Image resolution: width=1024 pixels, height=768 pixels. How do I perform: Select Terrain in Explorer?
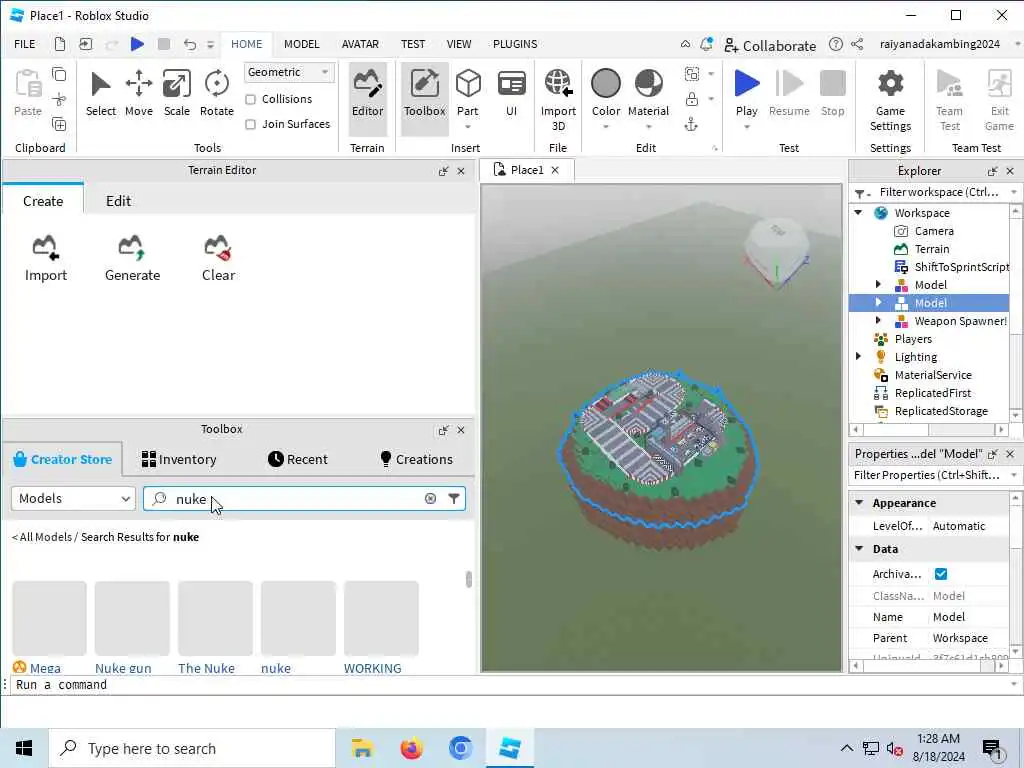(931, 249)
